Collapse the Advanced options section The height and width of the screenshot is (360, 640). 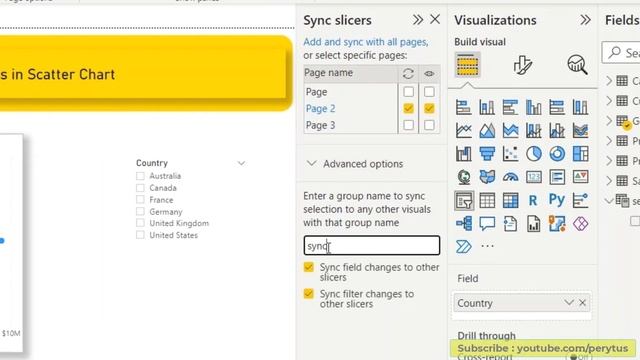click(x=311, y=164)
